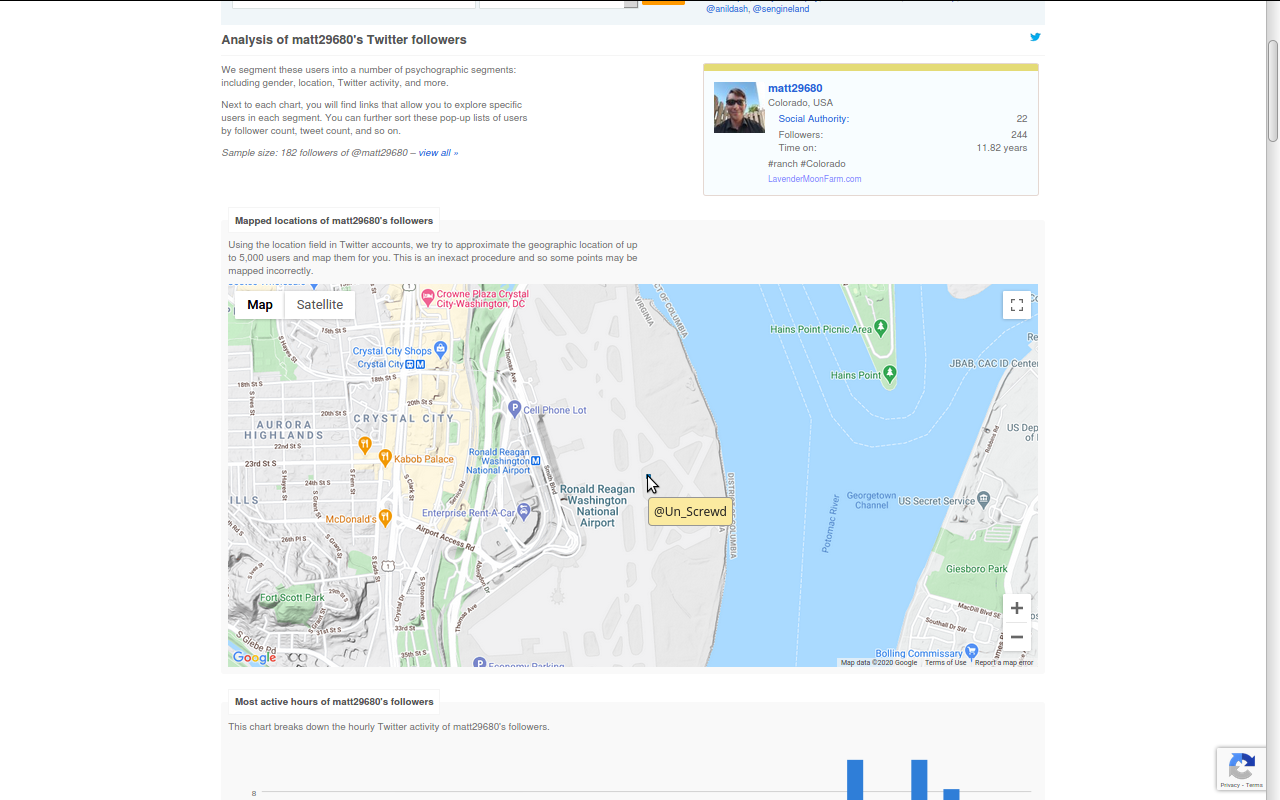The width and height of the screenshot is (1280, 800).
Task: Click the 'CRYSTAL CITY' neighborhood label
Action: (x=403, y=418)
